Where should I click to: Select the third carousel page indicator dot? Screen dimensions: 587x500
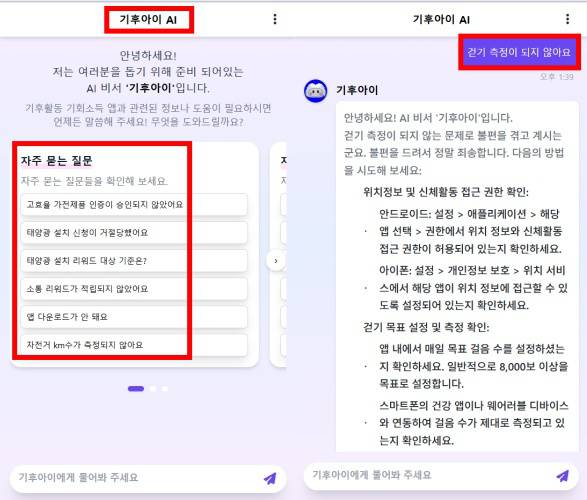tap(165, 389)
